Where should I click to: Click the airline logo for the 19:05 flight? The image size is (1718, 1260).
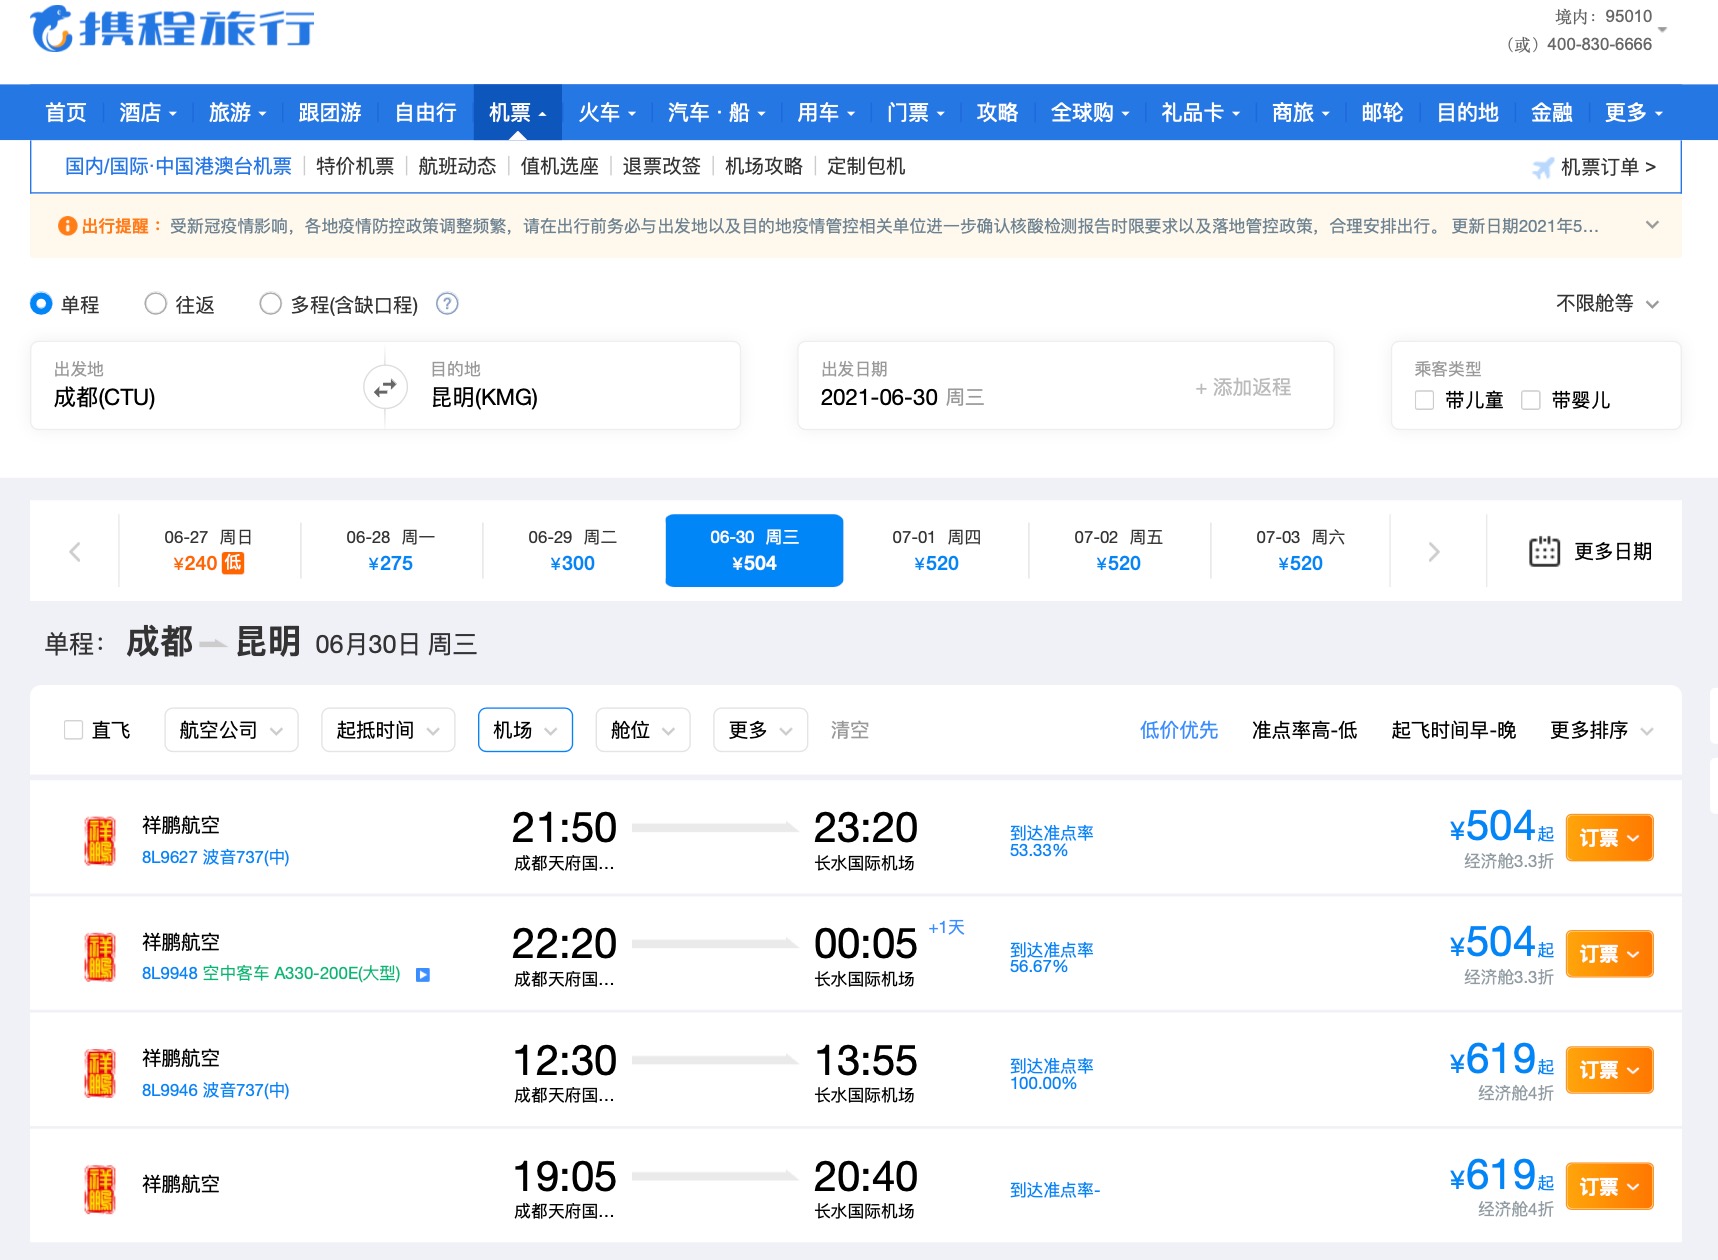100,1189
